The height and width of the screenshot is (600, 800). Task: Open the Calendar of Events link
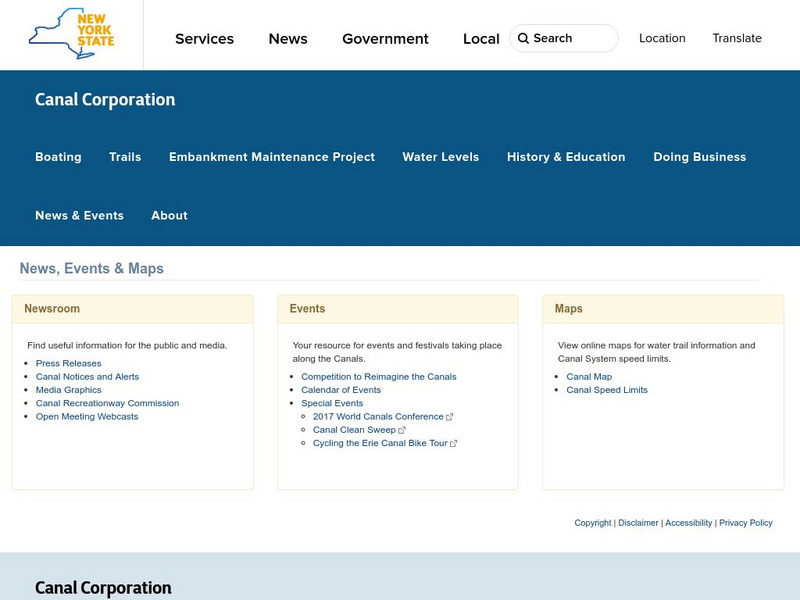click(341, 390)
